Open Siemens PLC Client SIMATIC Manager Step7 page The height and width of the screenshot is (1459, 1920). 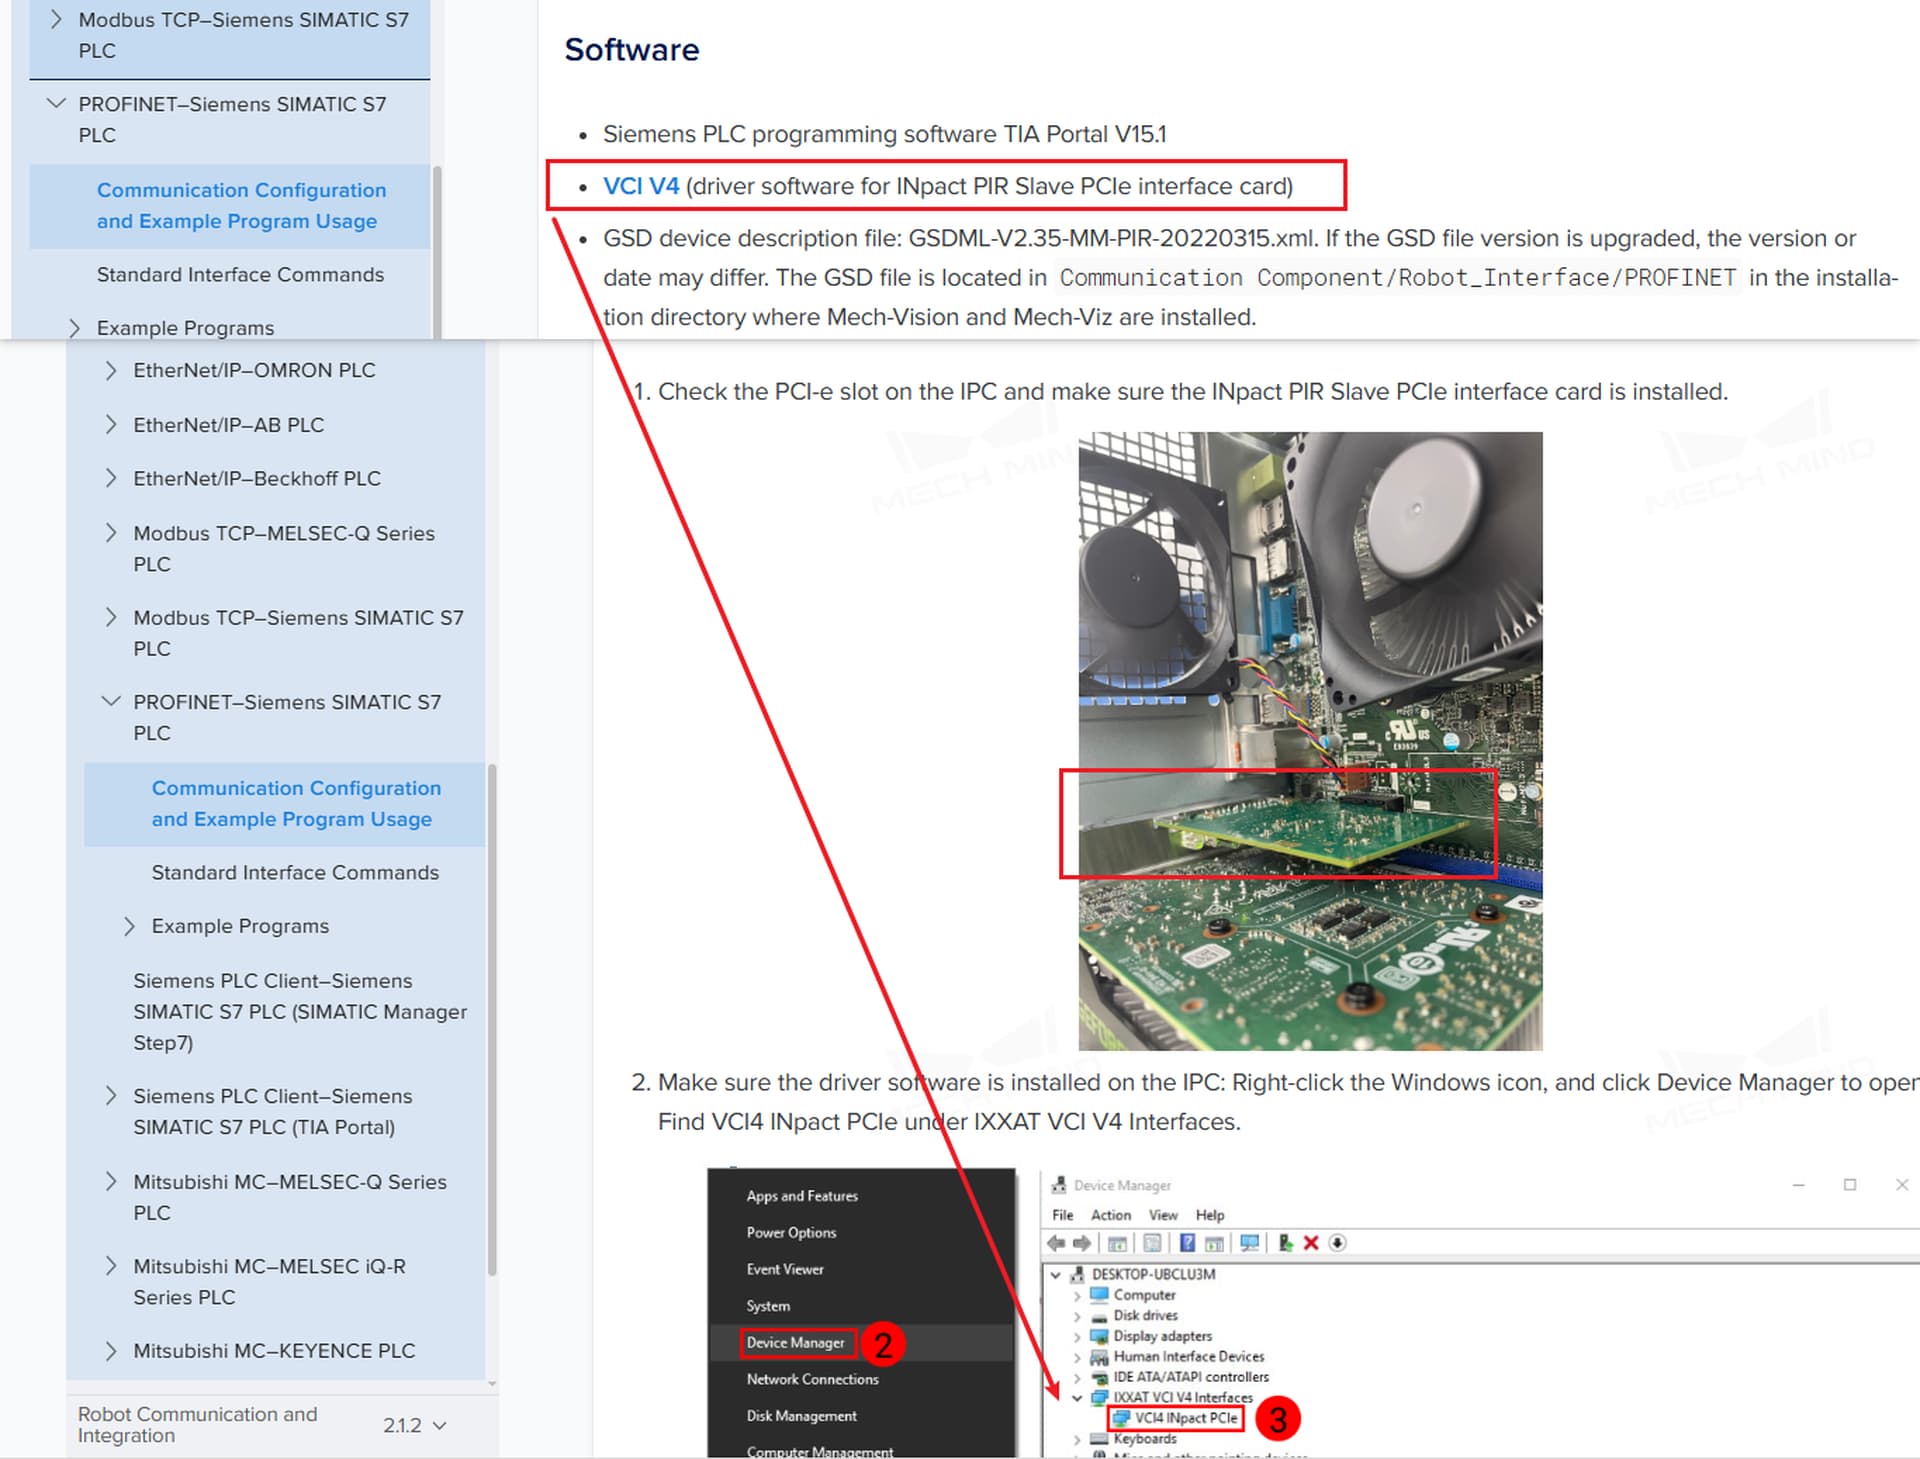tap(300, 1011)
